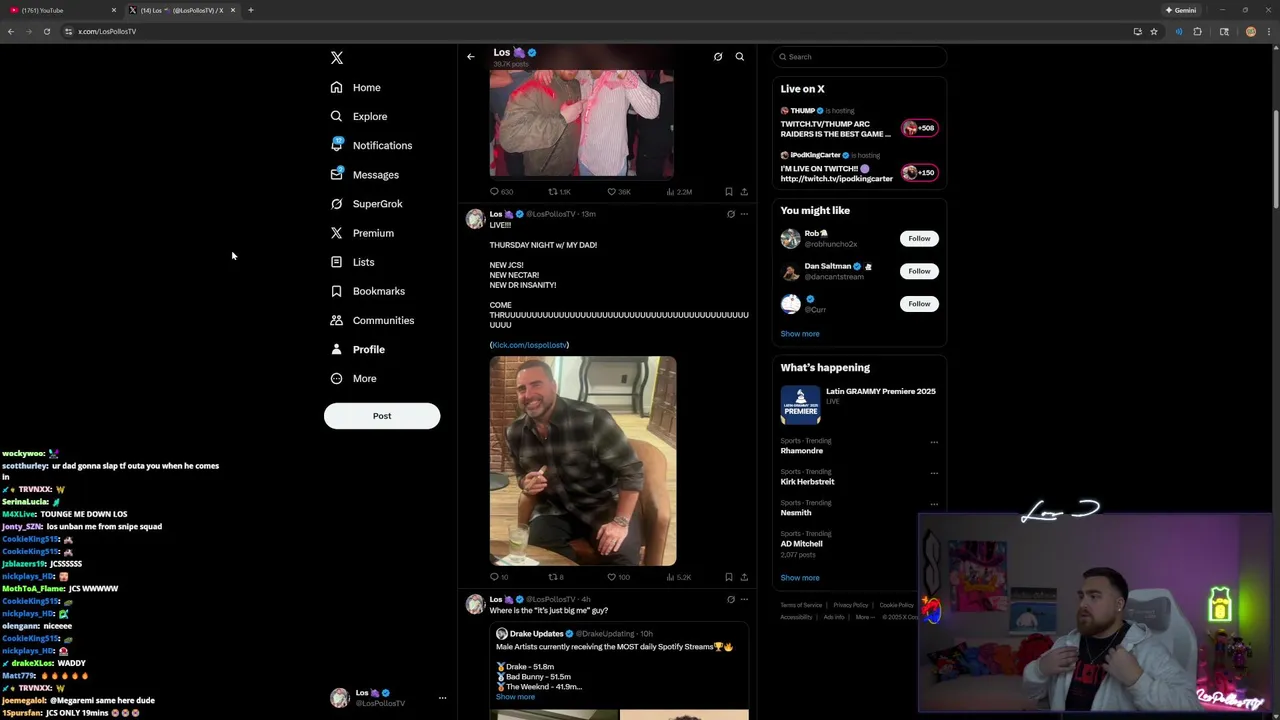Viewport: 1280px width, 720px height.
Task: Open the Notifications bell icon
Action: [337, 145]
